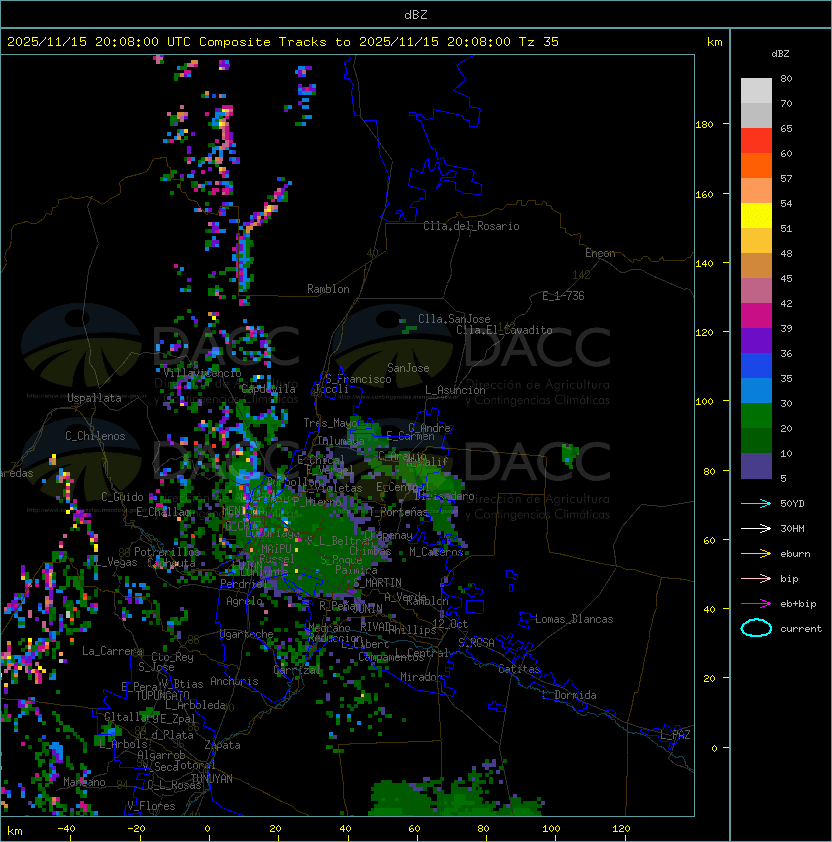
Task: Click the 'S_ROSA' map label
Action: [x=476, y=642]
